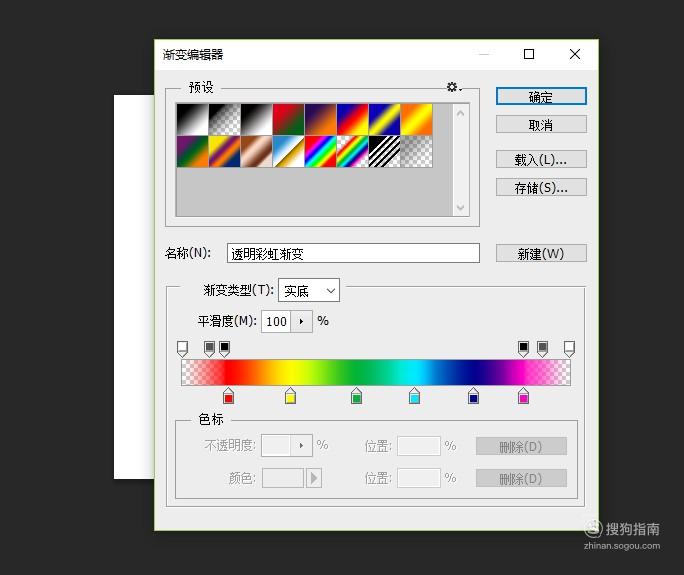Screen dimensions: 684x575
Task: Click the presets scrollbar down arrow
Action: click(461, 207)
